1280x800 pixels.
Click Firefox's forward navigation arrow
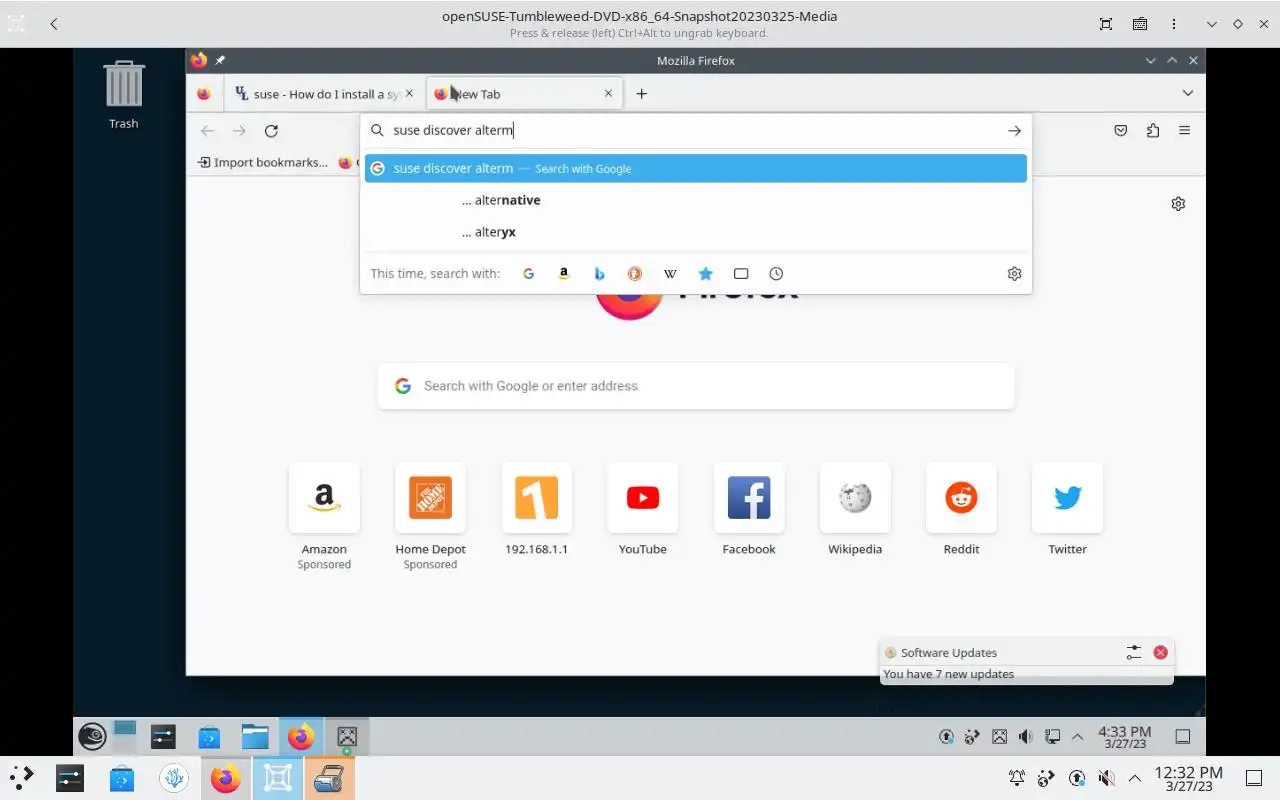click(x=239, y=131)
